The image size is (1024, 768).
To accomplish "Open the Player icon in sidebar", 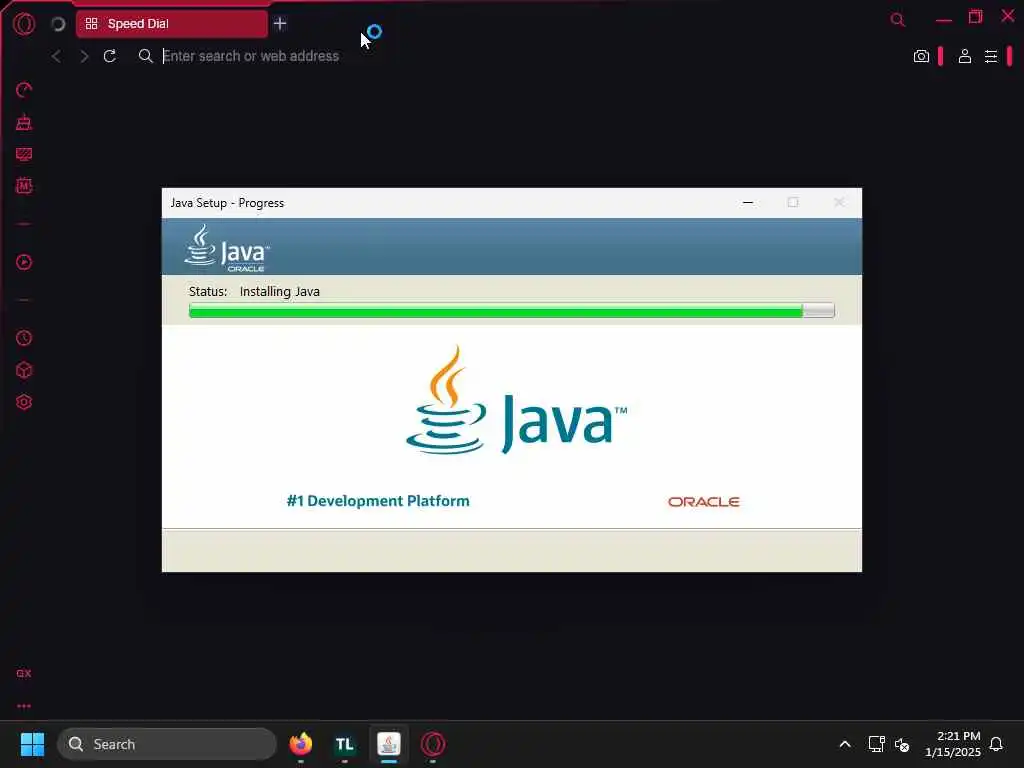I will (x=24, y=262).
